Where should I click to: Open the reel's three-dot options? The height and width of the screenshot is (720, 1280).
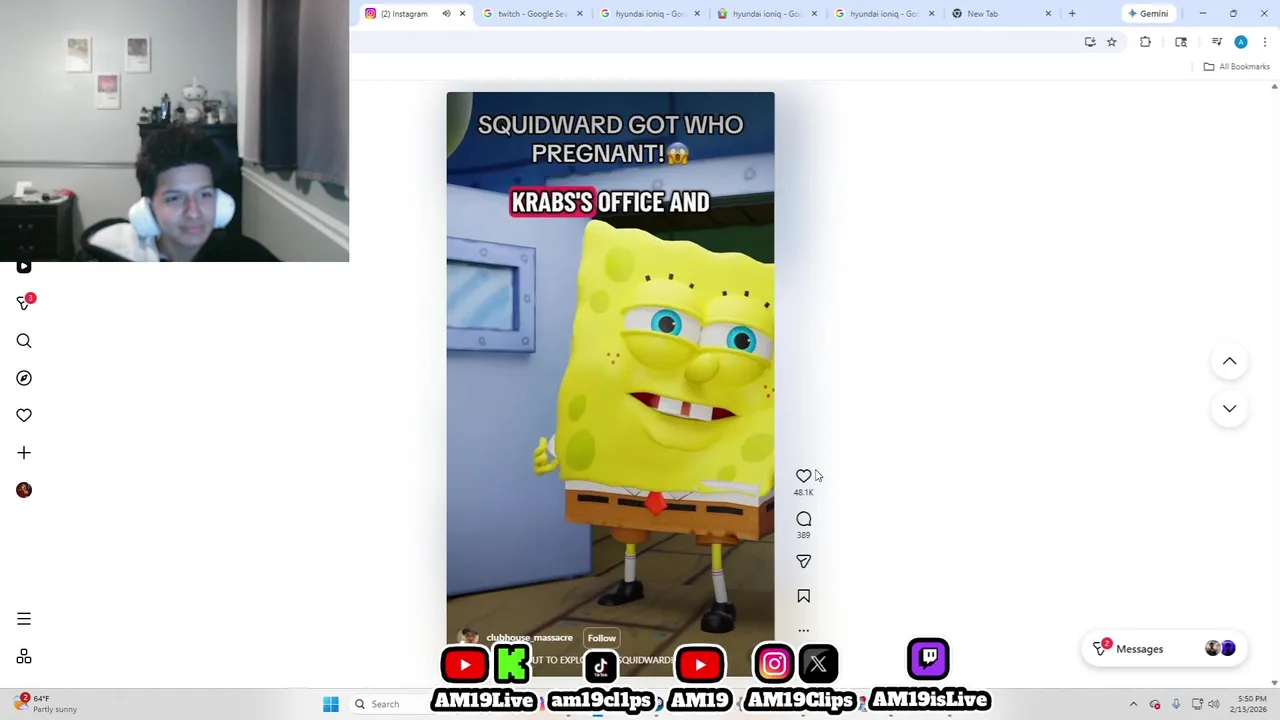(x=803, y=631)
